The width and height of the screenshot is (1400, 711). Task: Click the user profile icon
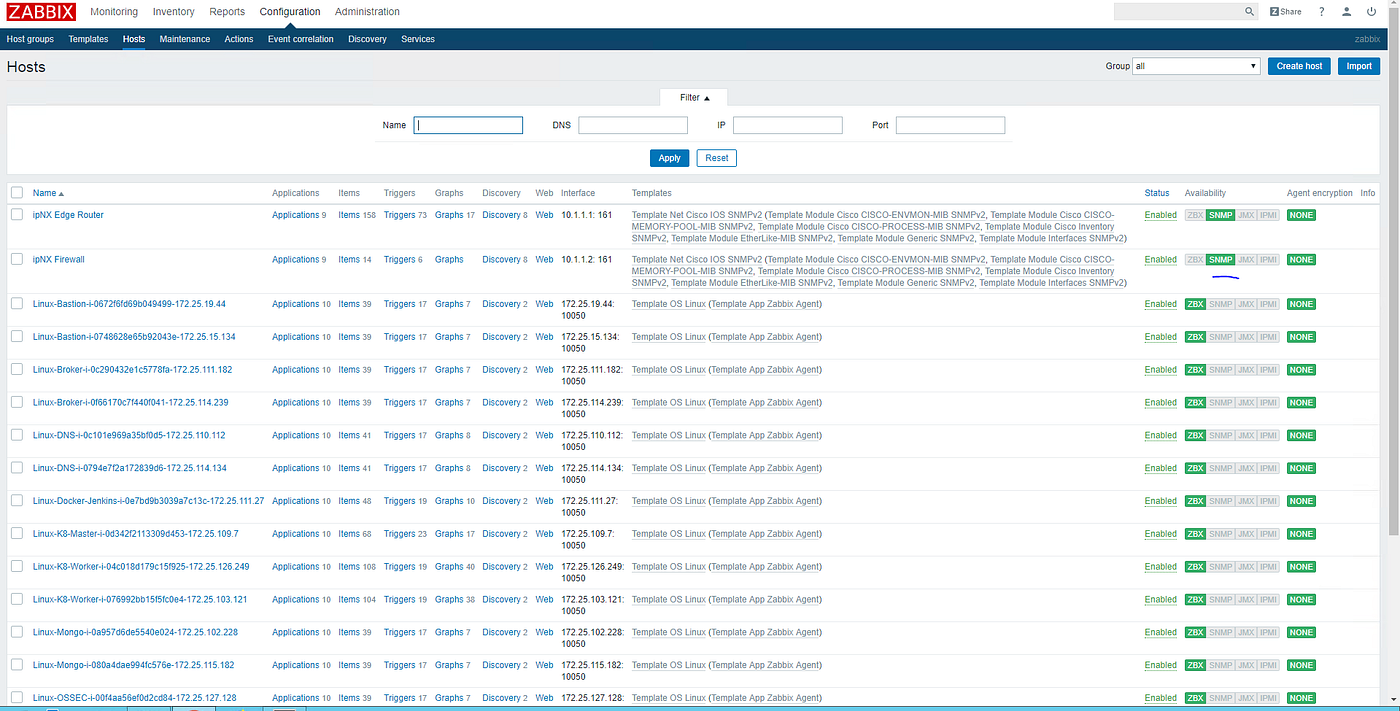pyautogui.click(x=1345, y=11)
